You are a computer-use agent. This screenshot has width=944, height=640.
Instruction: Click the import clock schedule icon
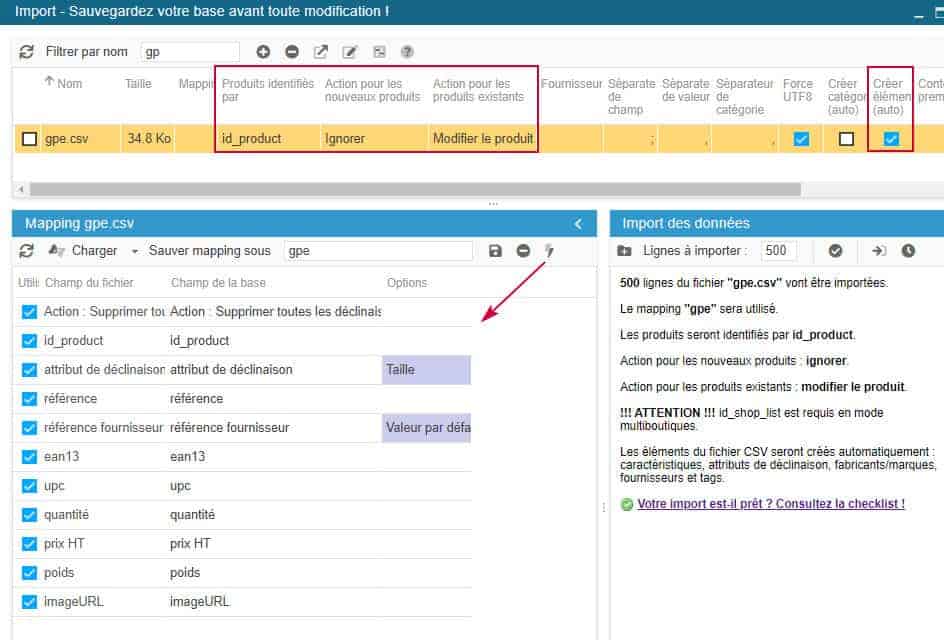point(908,251)
